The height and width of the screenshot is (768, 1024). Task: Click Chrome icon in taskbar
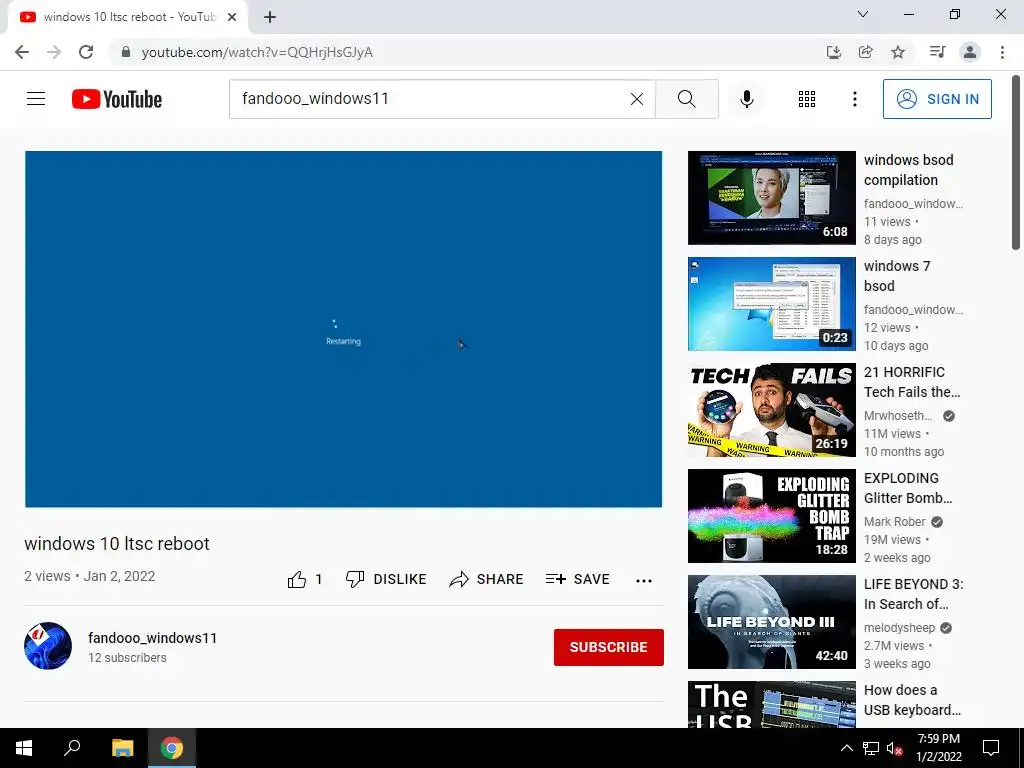point(172,748)
